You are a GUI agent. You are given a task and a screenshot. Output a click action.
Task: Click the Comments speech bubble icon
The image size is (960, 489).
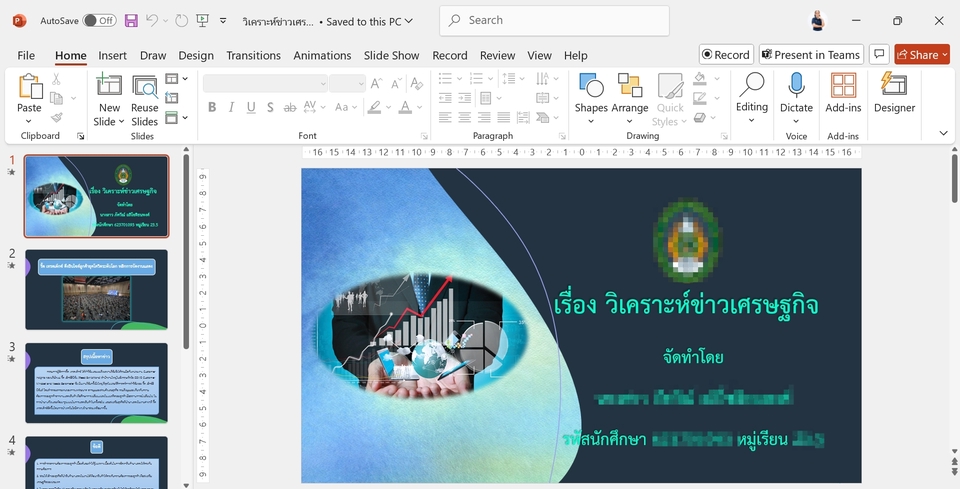[x=879, y=54]
